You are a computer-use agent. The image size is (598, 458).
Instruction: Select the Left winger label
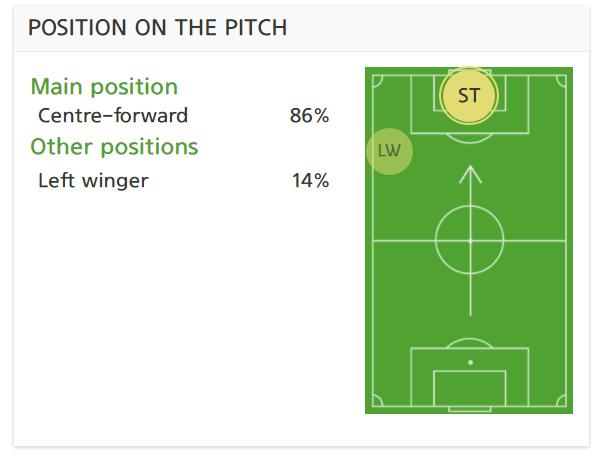(x=93, y=180)
